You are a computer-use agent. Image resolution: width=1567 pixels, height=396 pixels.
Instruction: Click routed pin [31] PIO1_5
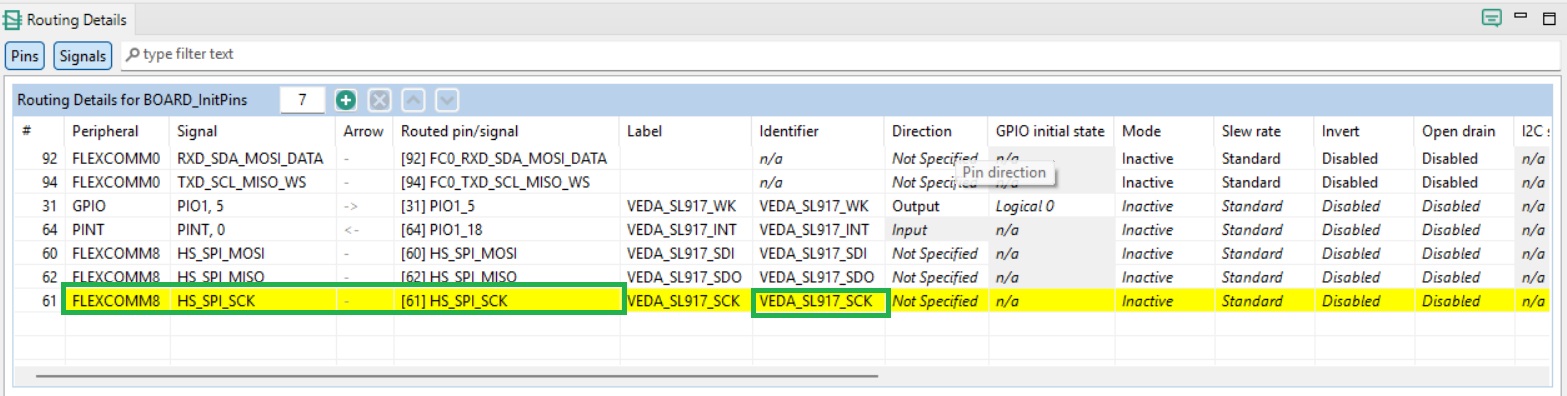click(507, 206)
